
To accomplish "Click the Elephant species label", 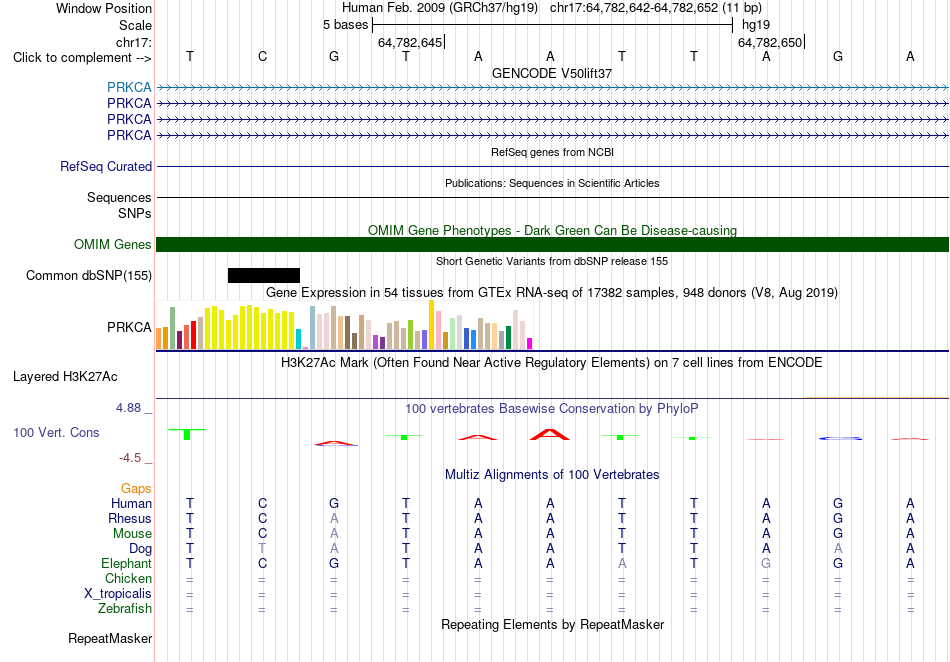I will [126, 563].
